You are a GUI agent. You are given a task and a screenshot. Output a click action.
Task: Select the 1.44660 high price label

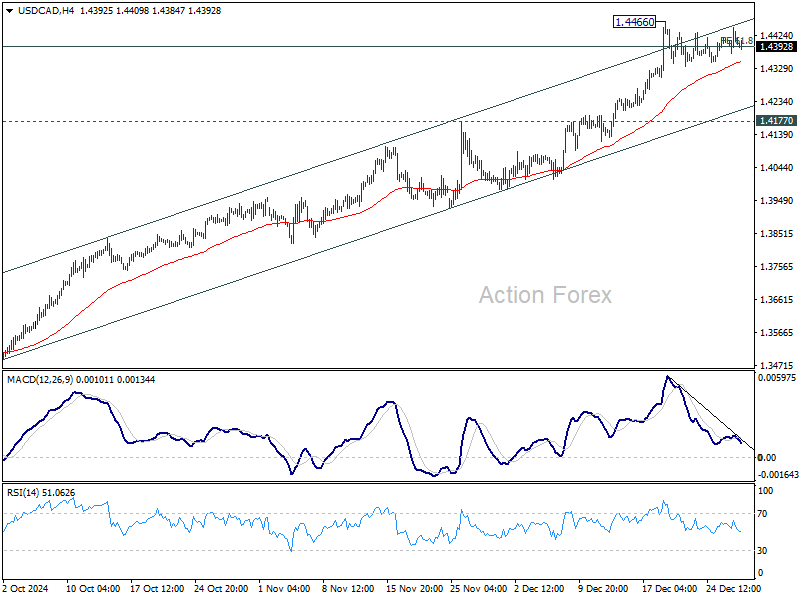pos(634,22)
